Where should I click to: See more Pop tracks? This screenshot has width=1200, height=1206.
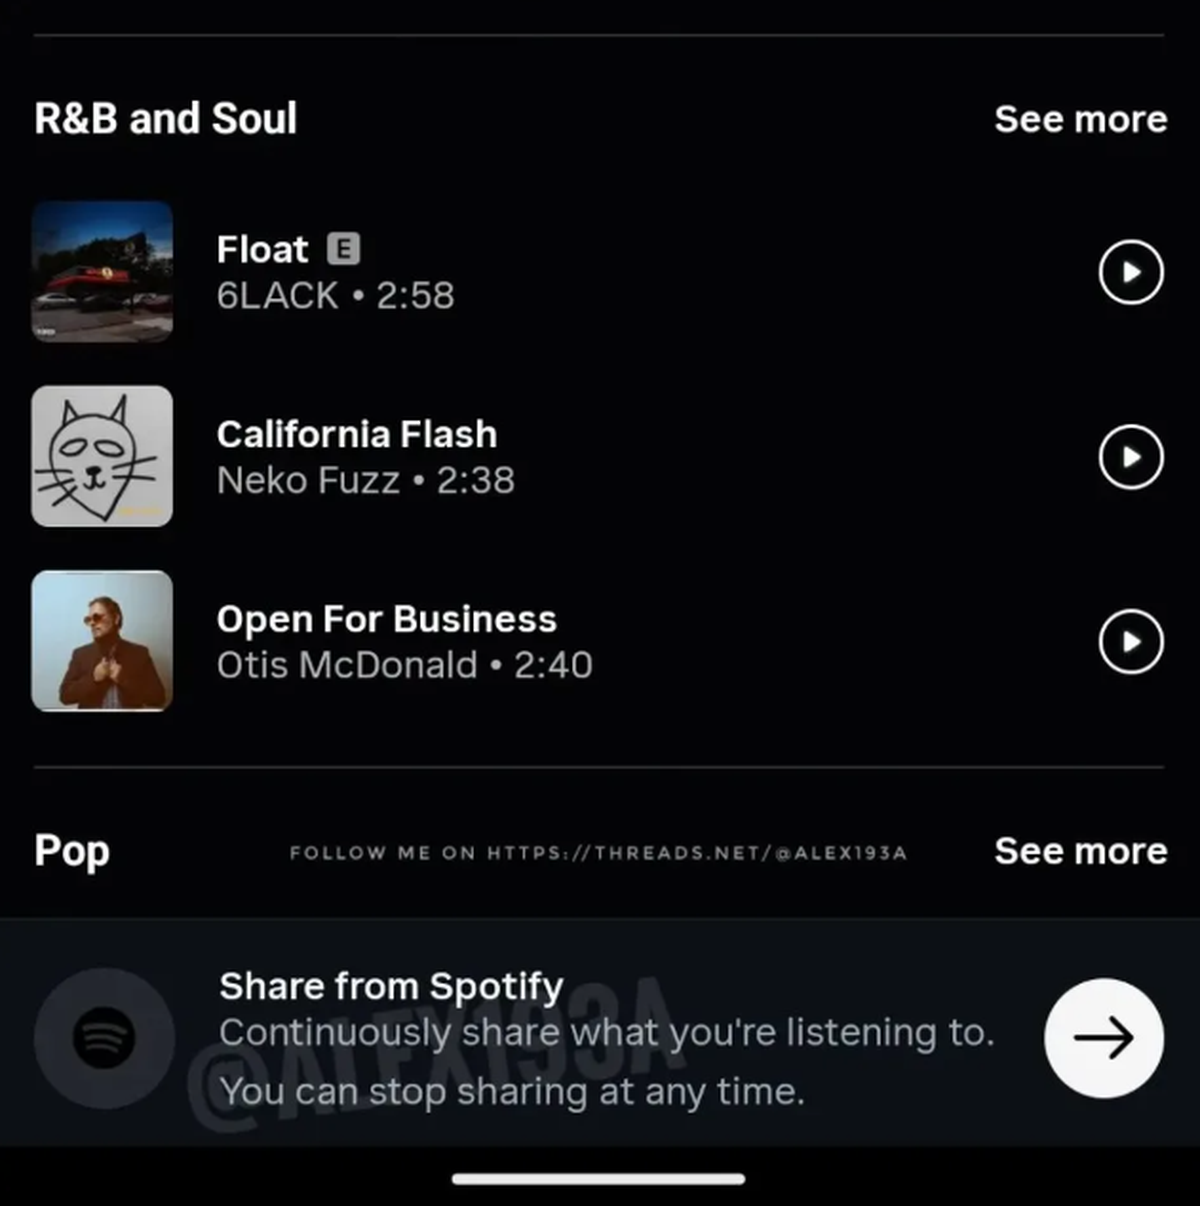[x=1081, y=851]
